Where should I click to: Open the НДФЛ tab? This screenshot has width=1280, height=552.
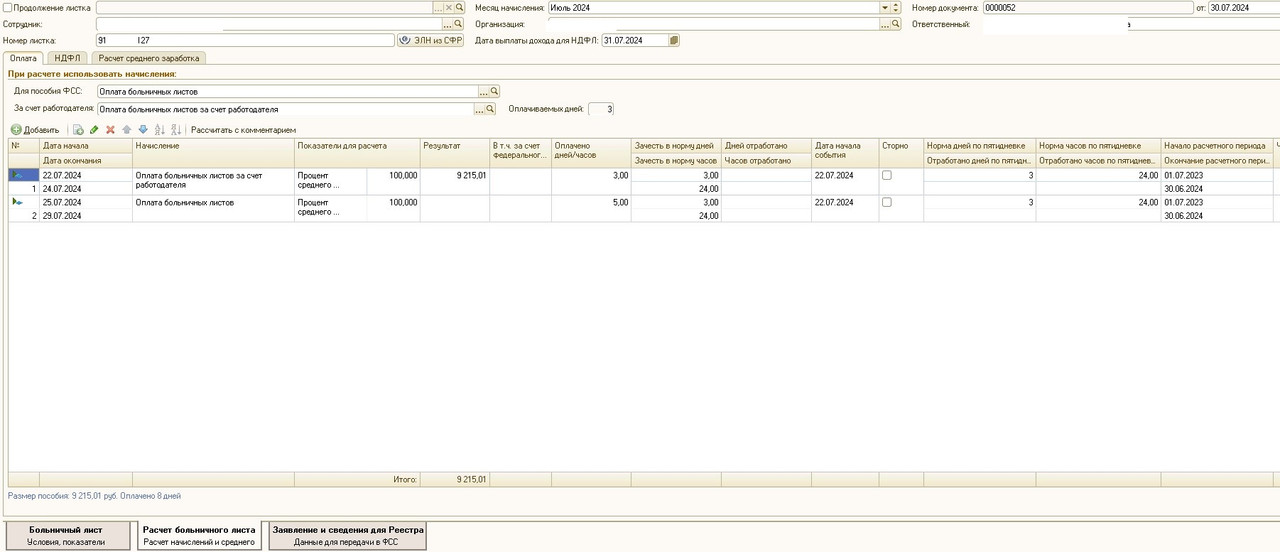[69, 58]
